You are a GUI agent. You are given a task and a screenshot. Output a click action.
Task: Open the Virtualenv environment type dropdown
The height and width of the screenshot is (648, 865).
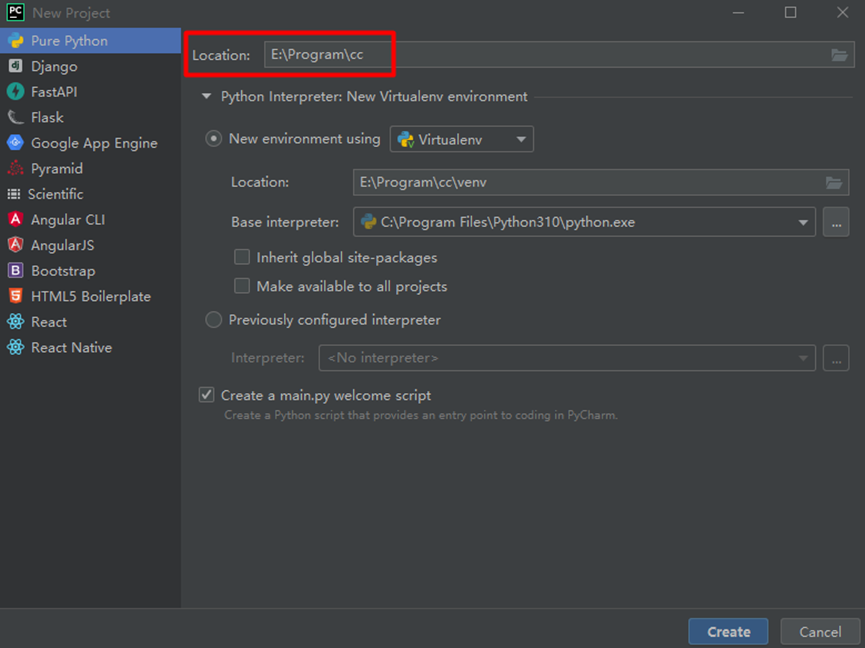462,140
